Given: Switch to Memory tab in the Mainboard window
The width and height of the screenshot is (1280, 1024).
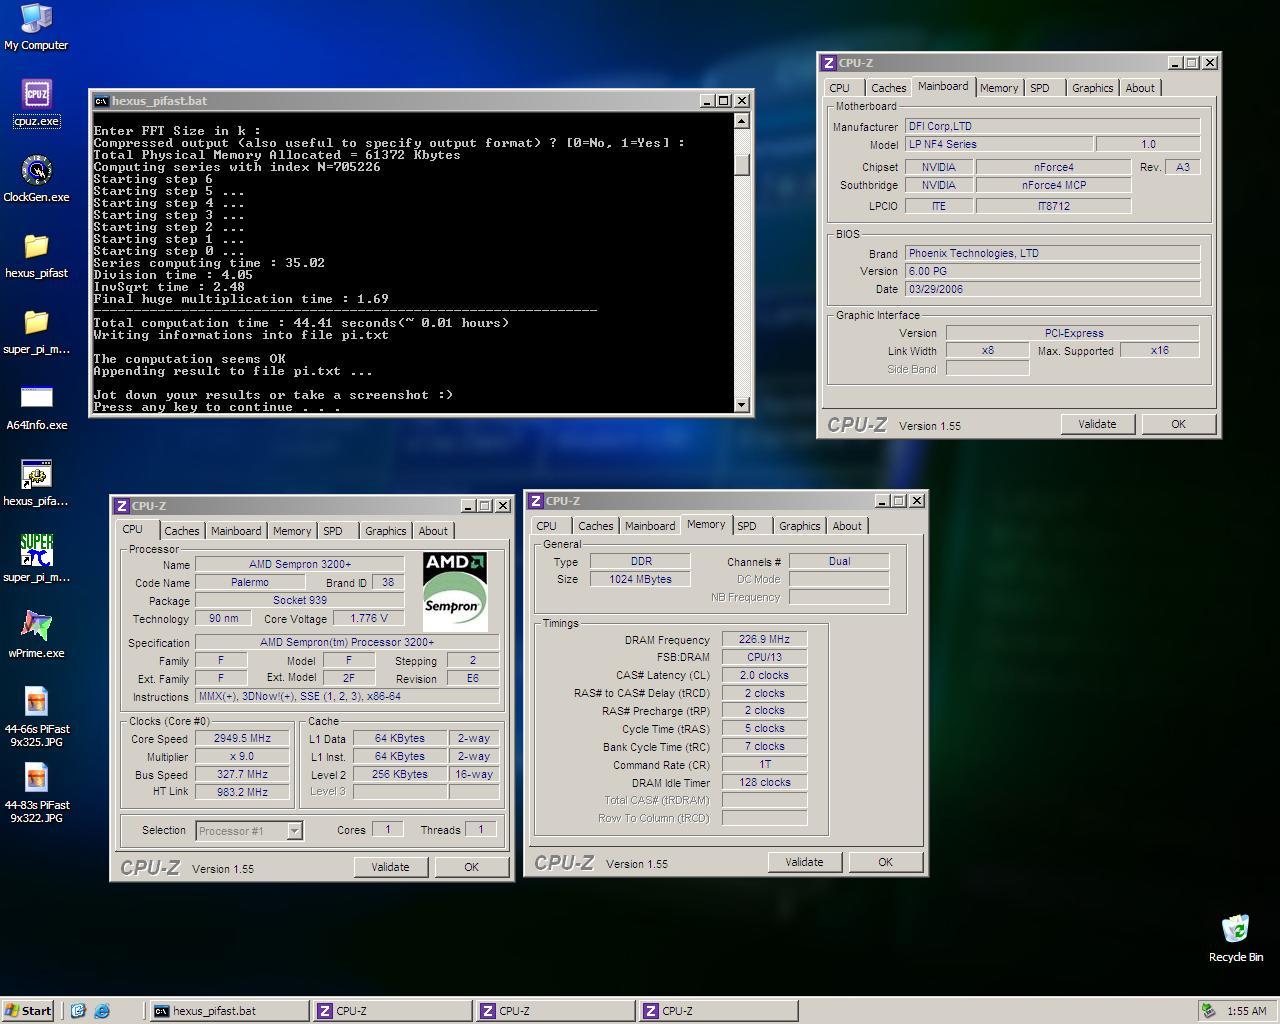Looking at the screenshot, I should click(x=999, y=88).
